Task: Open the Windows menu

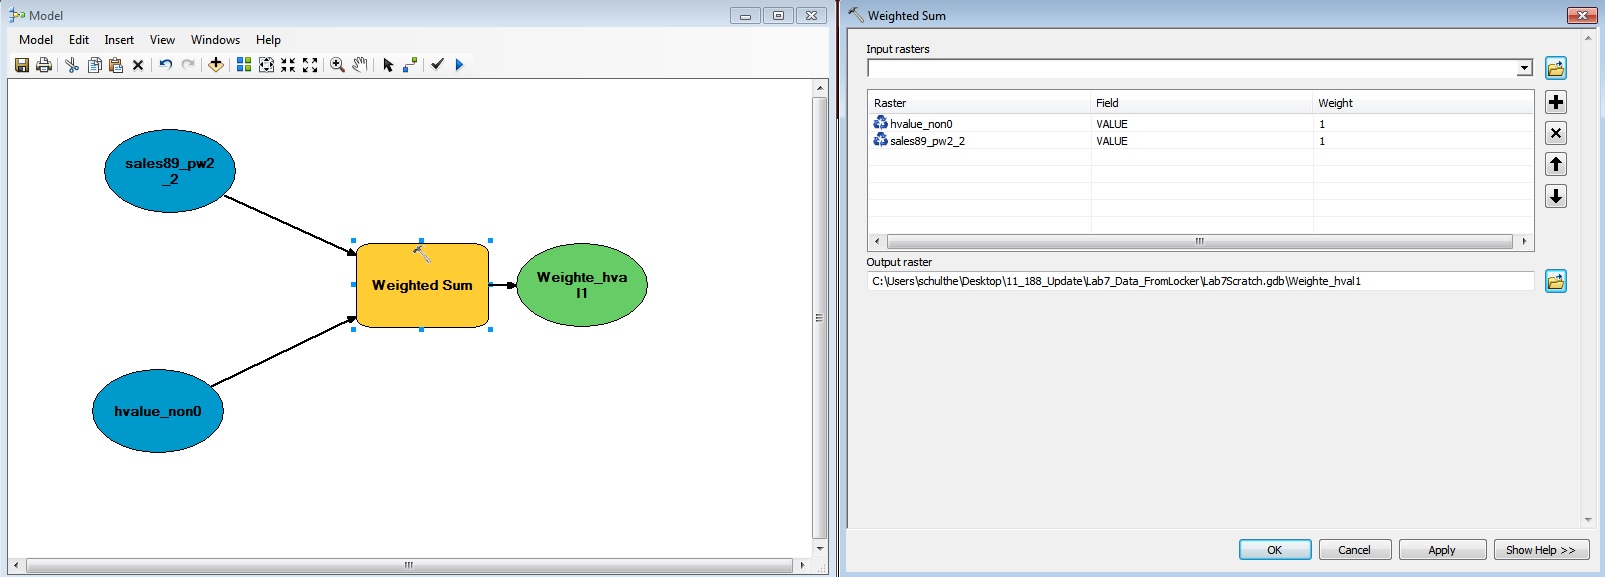Action: pos(215,40)
